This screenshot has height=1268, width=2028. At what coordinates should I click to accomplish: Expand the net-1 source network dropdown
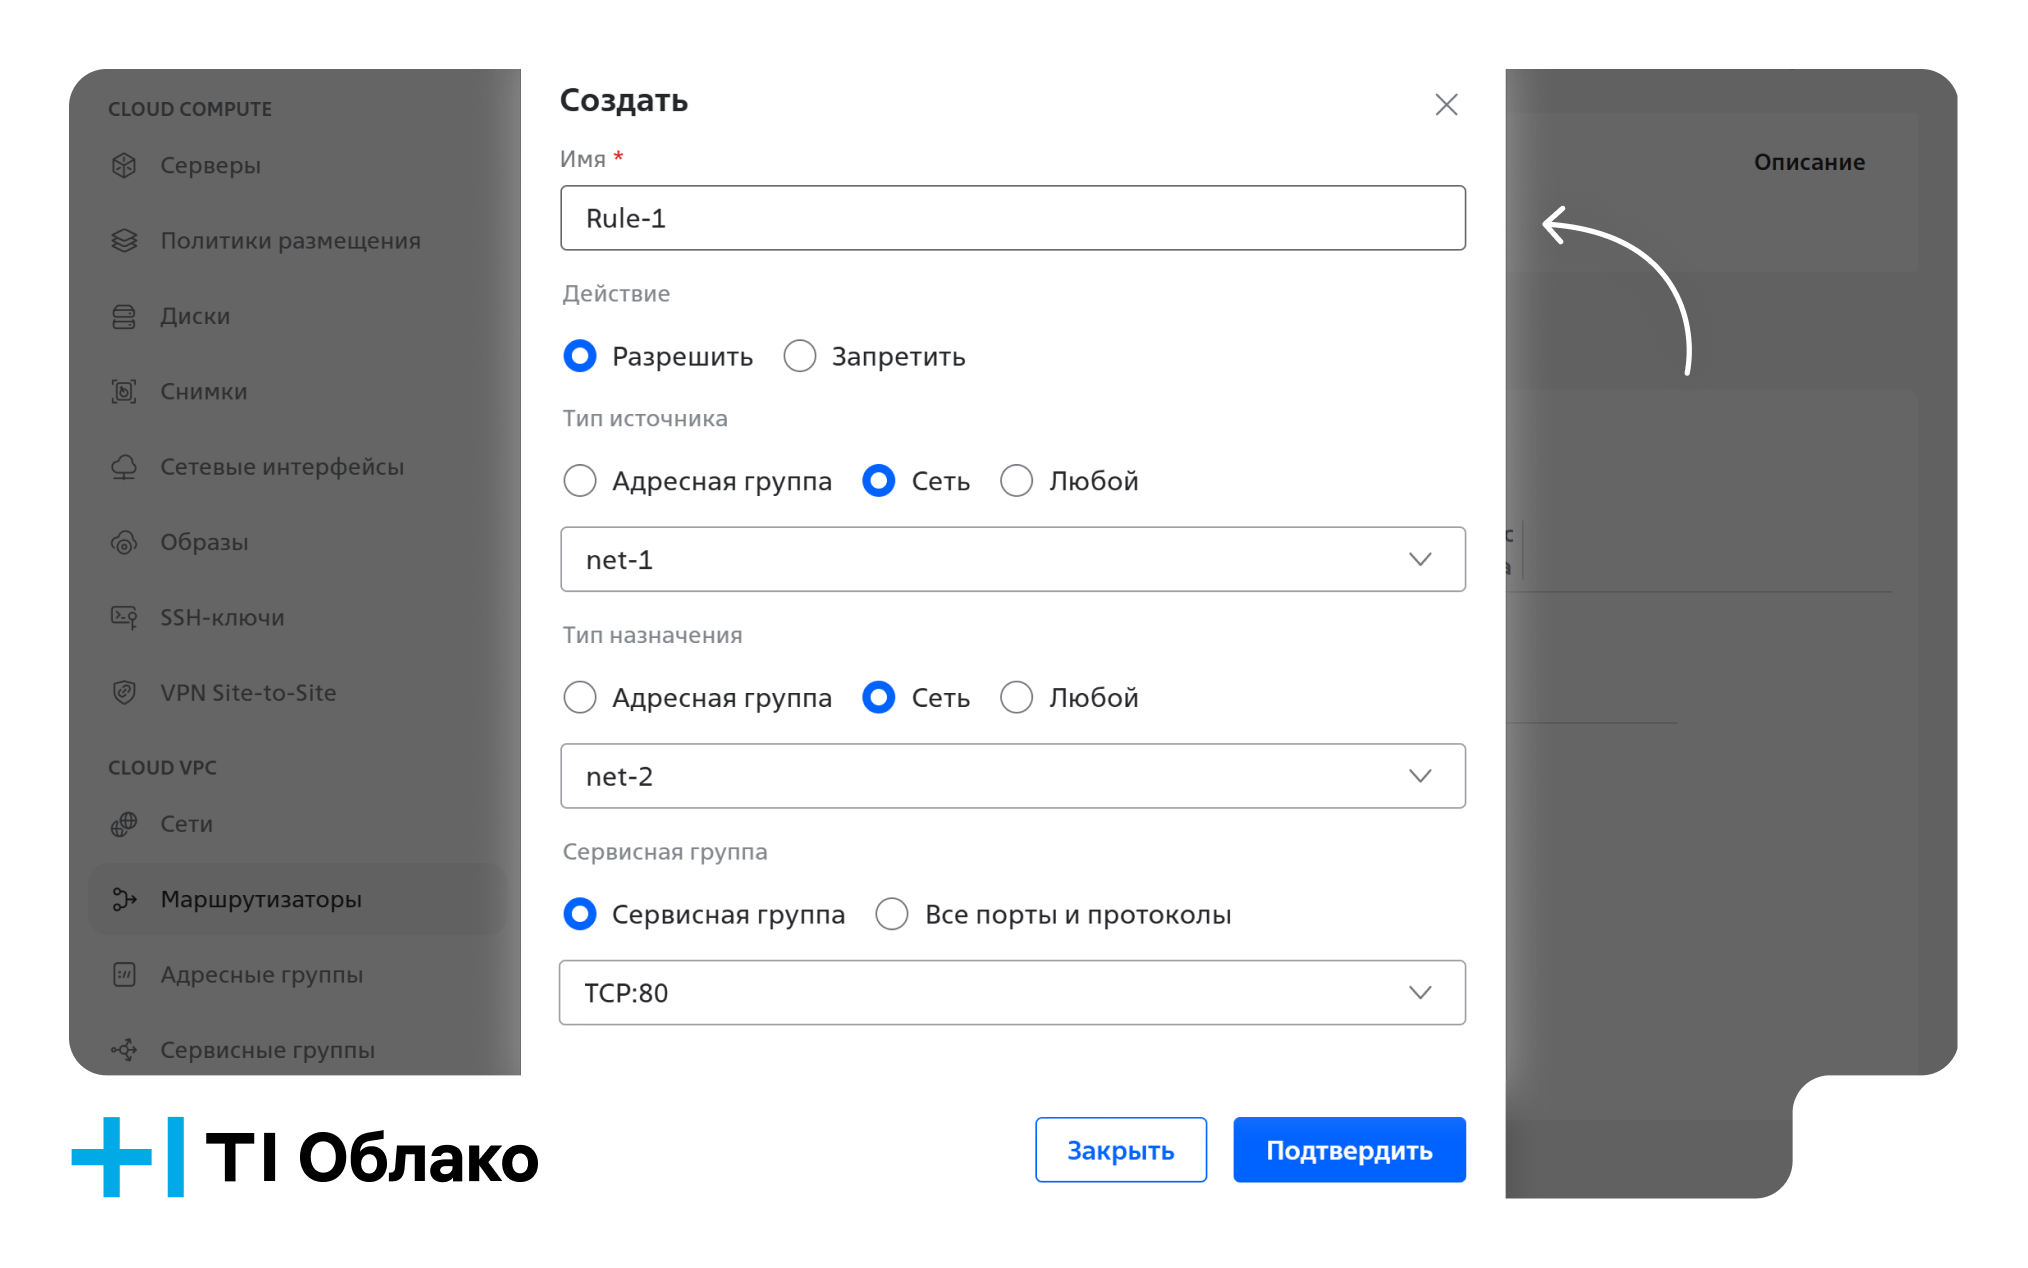click(x=1012, y=560)
